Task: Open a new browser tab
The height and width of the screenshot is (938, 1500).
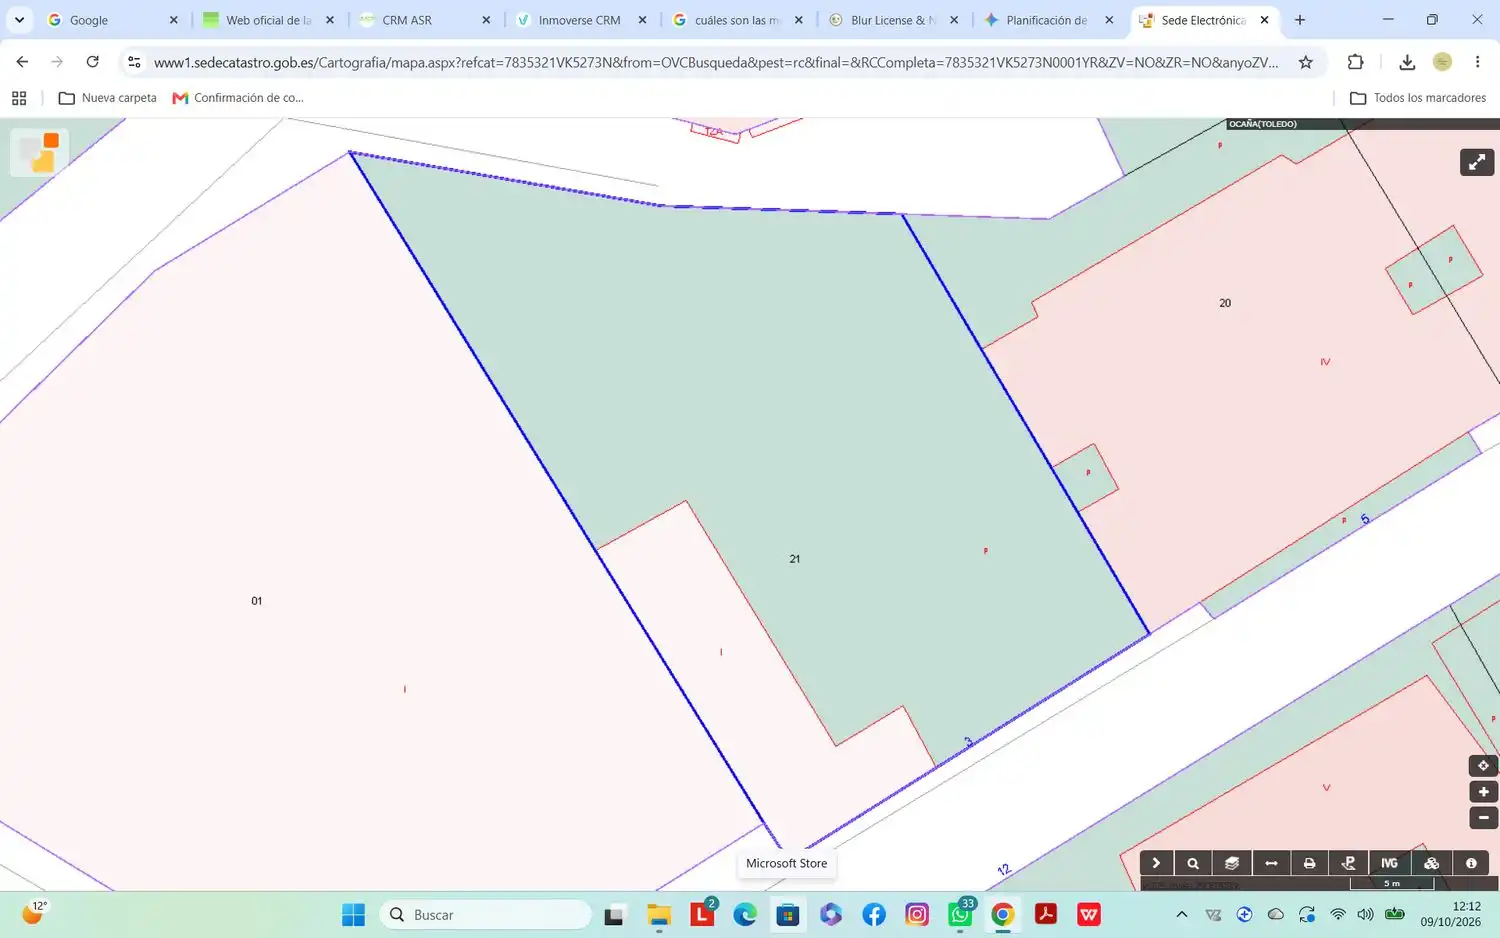Action: tap(1299, 20)
